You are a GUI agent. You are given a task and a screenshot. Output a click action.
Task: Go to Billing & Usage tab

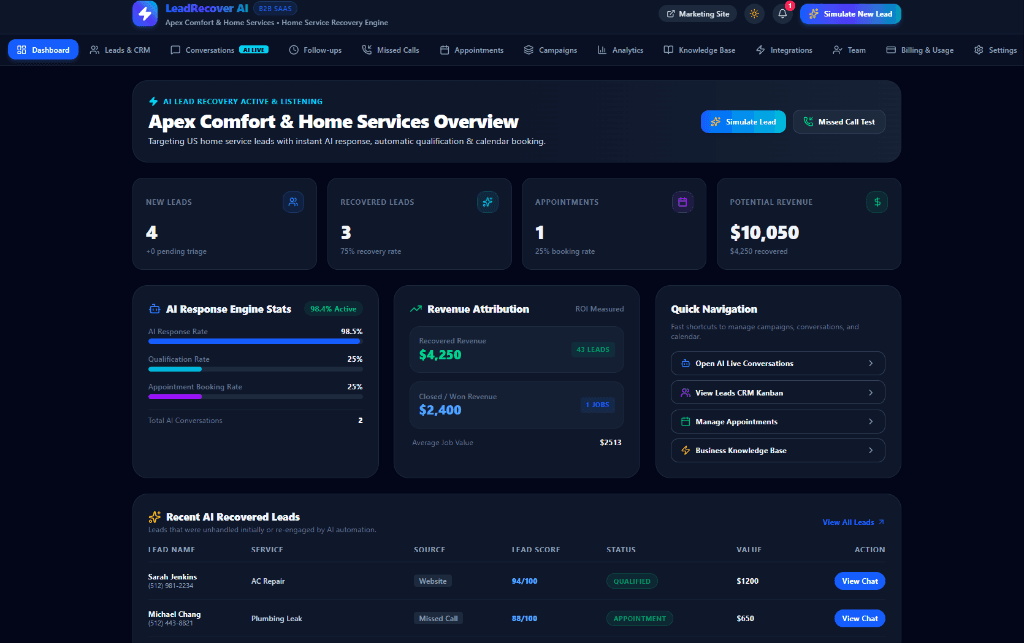click(920, 50)
